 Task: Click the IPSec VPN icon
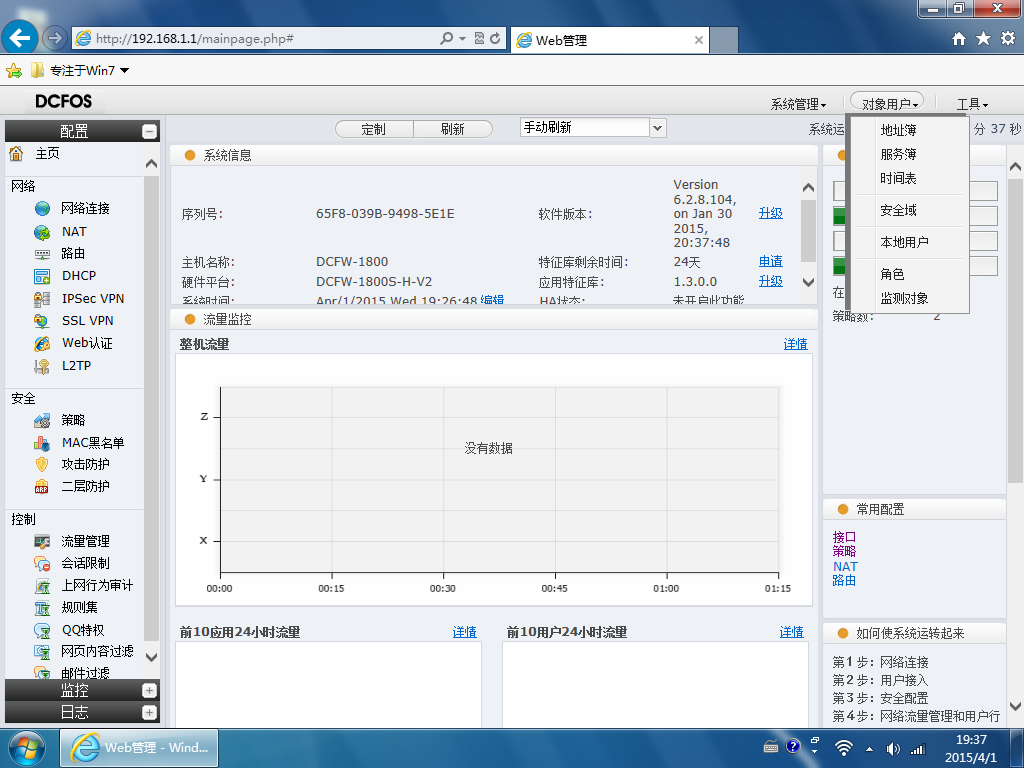pos(42,299)
